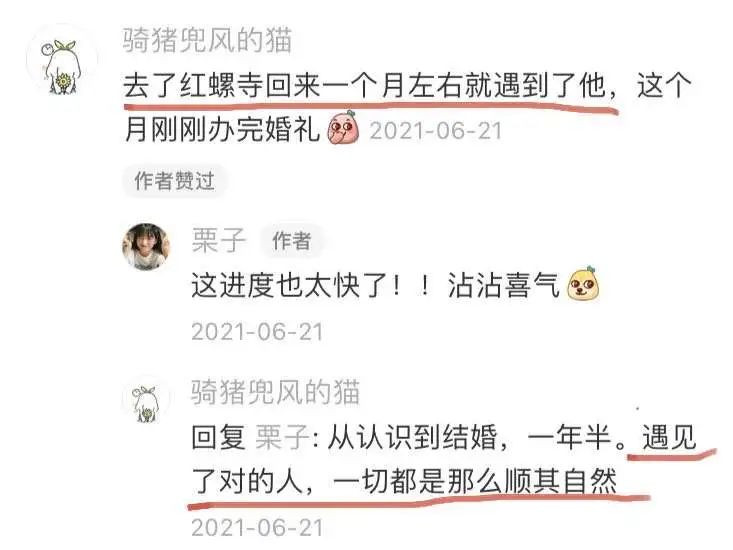Image resolution: width=733 pixels, height=550 pixels.
Task: Tap the 作者赞过 tag
Action: point(174,181)
